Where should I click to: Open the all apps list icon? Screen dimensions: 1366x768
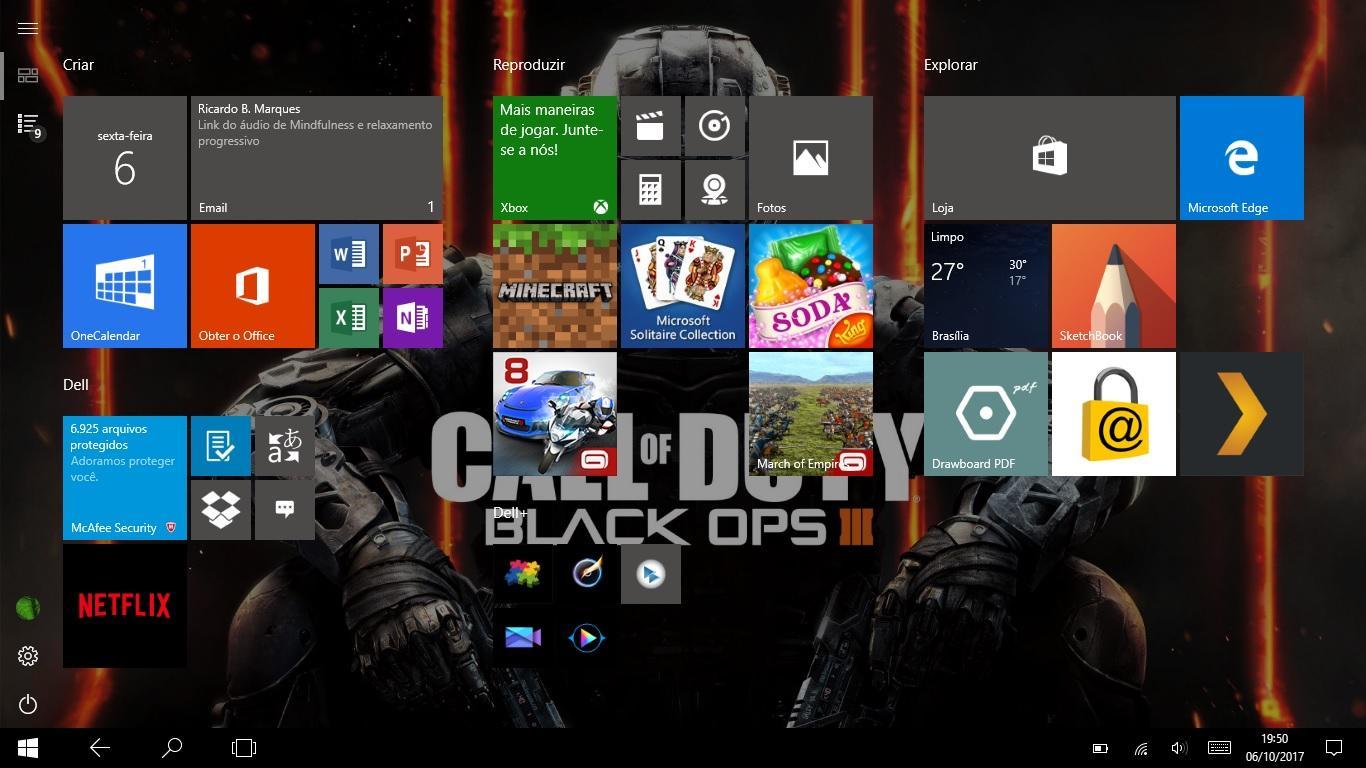pos(28,124)
